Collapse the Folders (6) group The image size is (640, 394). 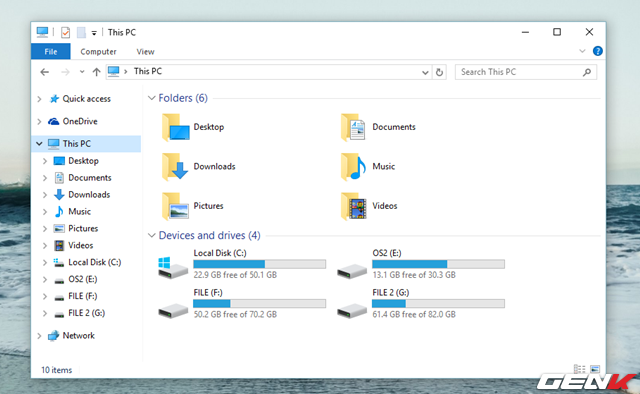tap(151, 98)
